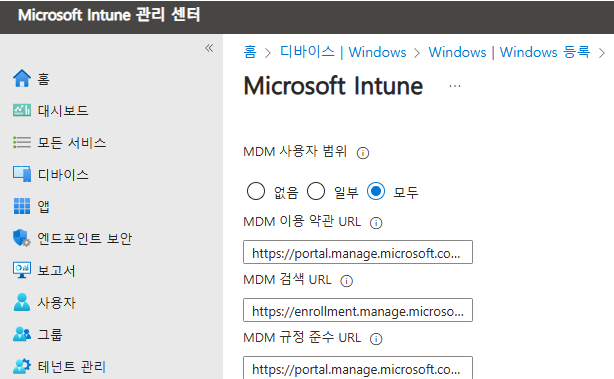Screen dimensions: 614x379
Task: Click the Devices monitor icon
Action: tap(22, 174)
